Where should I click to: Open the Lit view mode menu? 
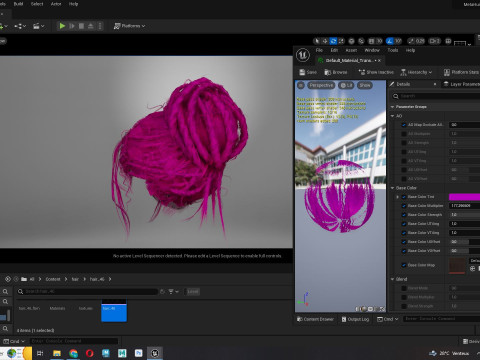click(x=346, y=85)
